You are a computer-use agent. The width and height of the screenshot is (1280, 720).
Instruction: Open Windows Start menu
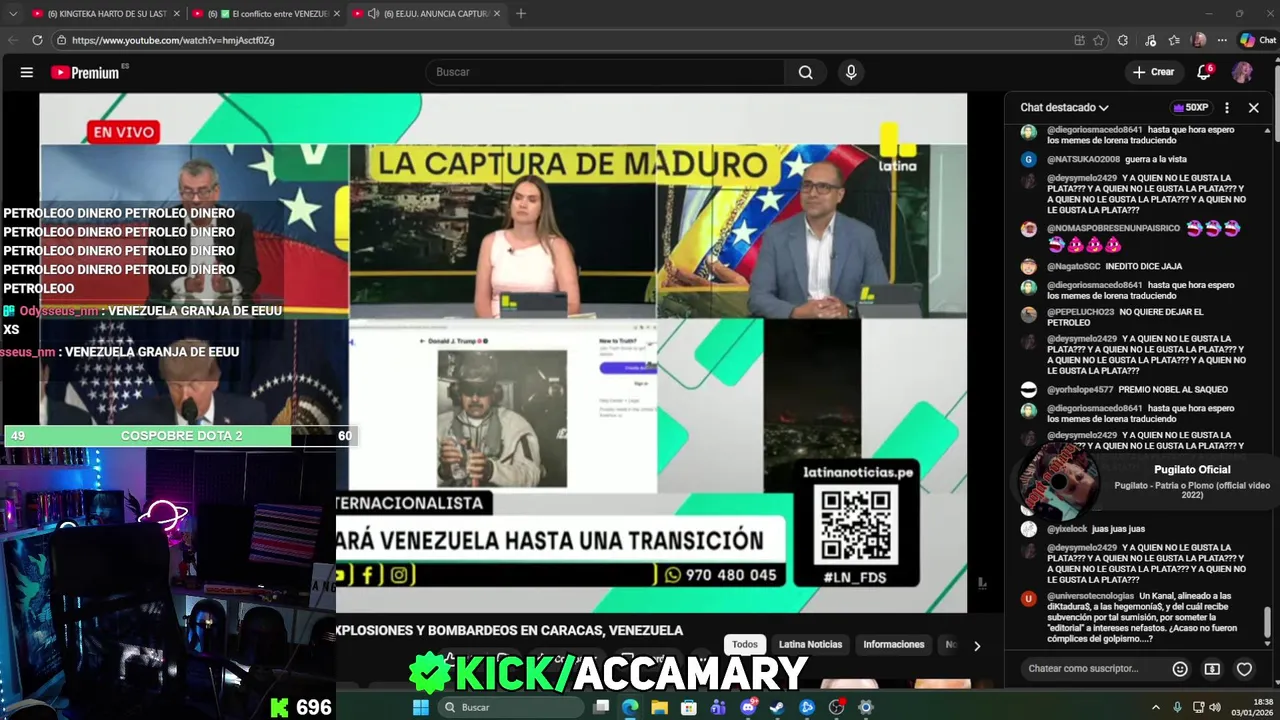(x=421, y=707)
